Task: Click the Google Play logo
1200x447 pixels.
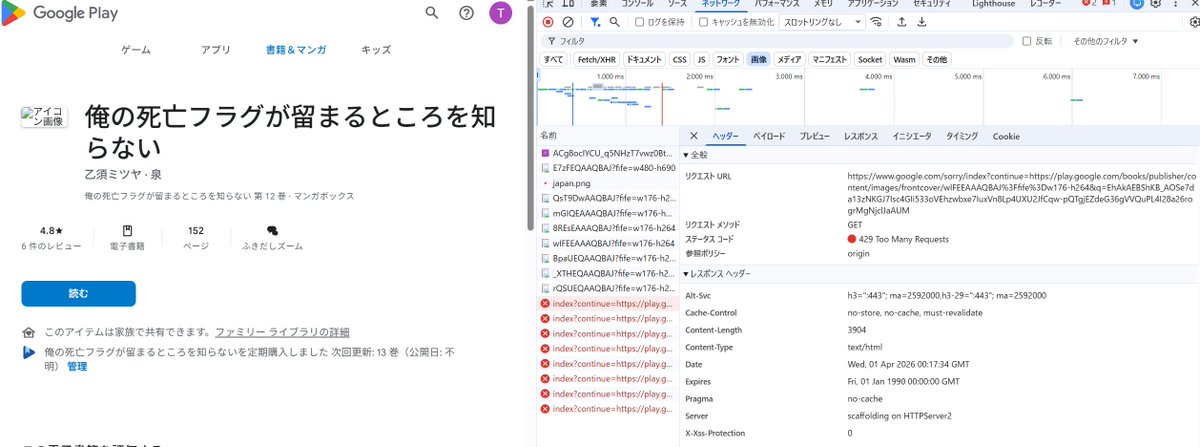Action: 59,13
